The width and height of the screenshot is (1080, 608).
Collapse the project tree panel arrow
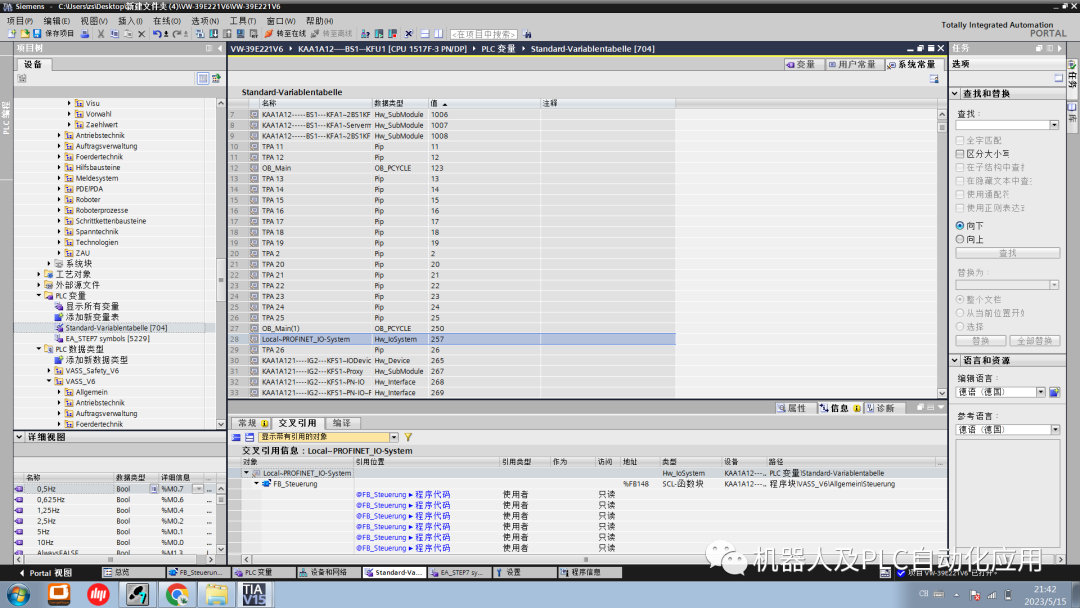point(220,48)
